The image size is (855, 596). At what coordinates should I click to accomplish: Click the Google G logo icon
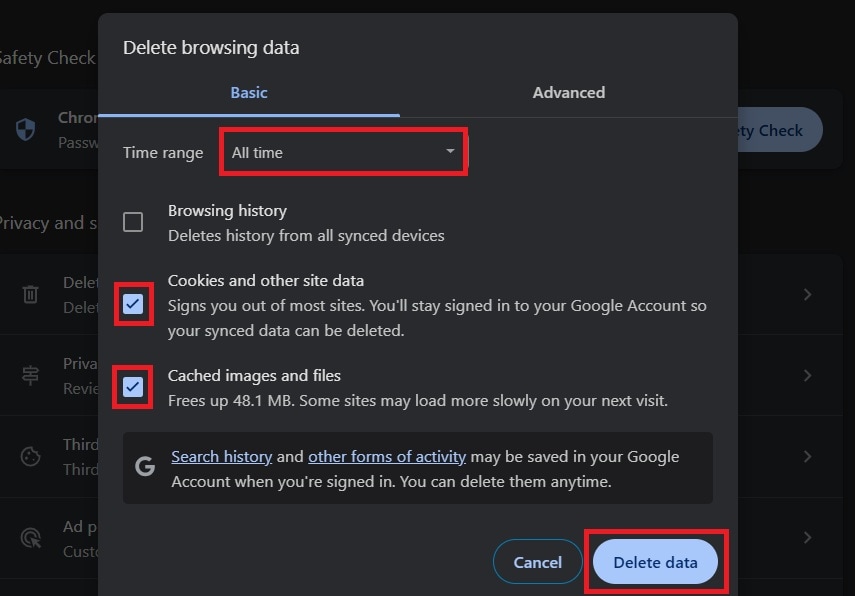tap(145, 467)
